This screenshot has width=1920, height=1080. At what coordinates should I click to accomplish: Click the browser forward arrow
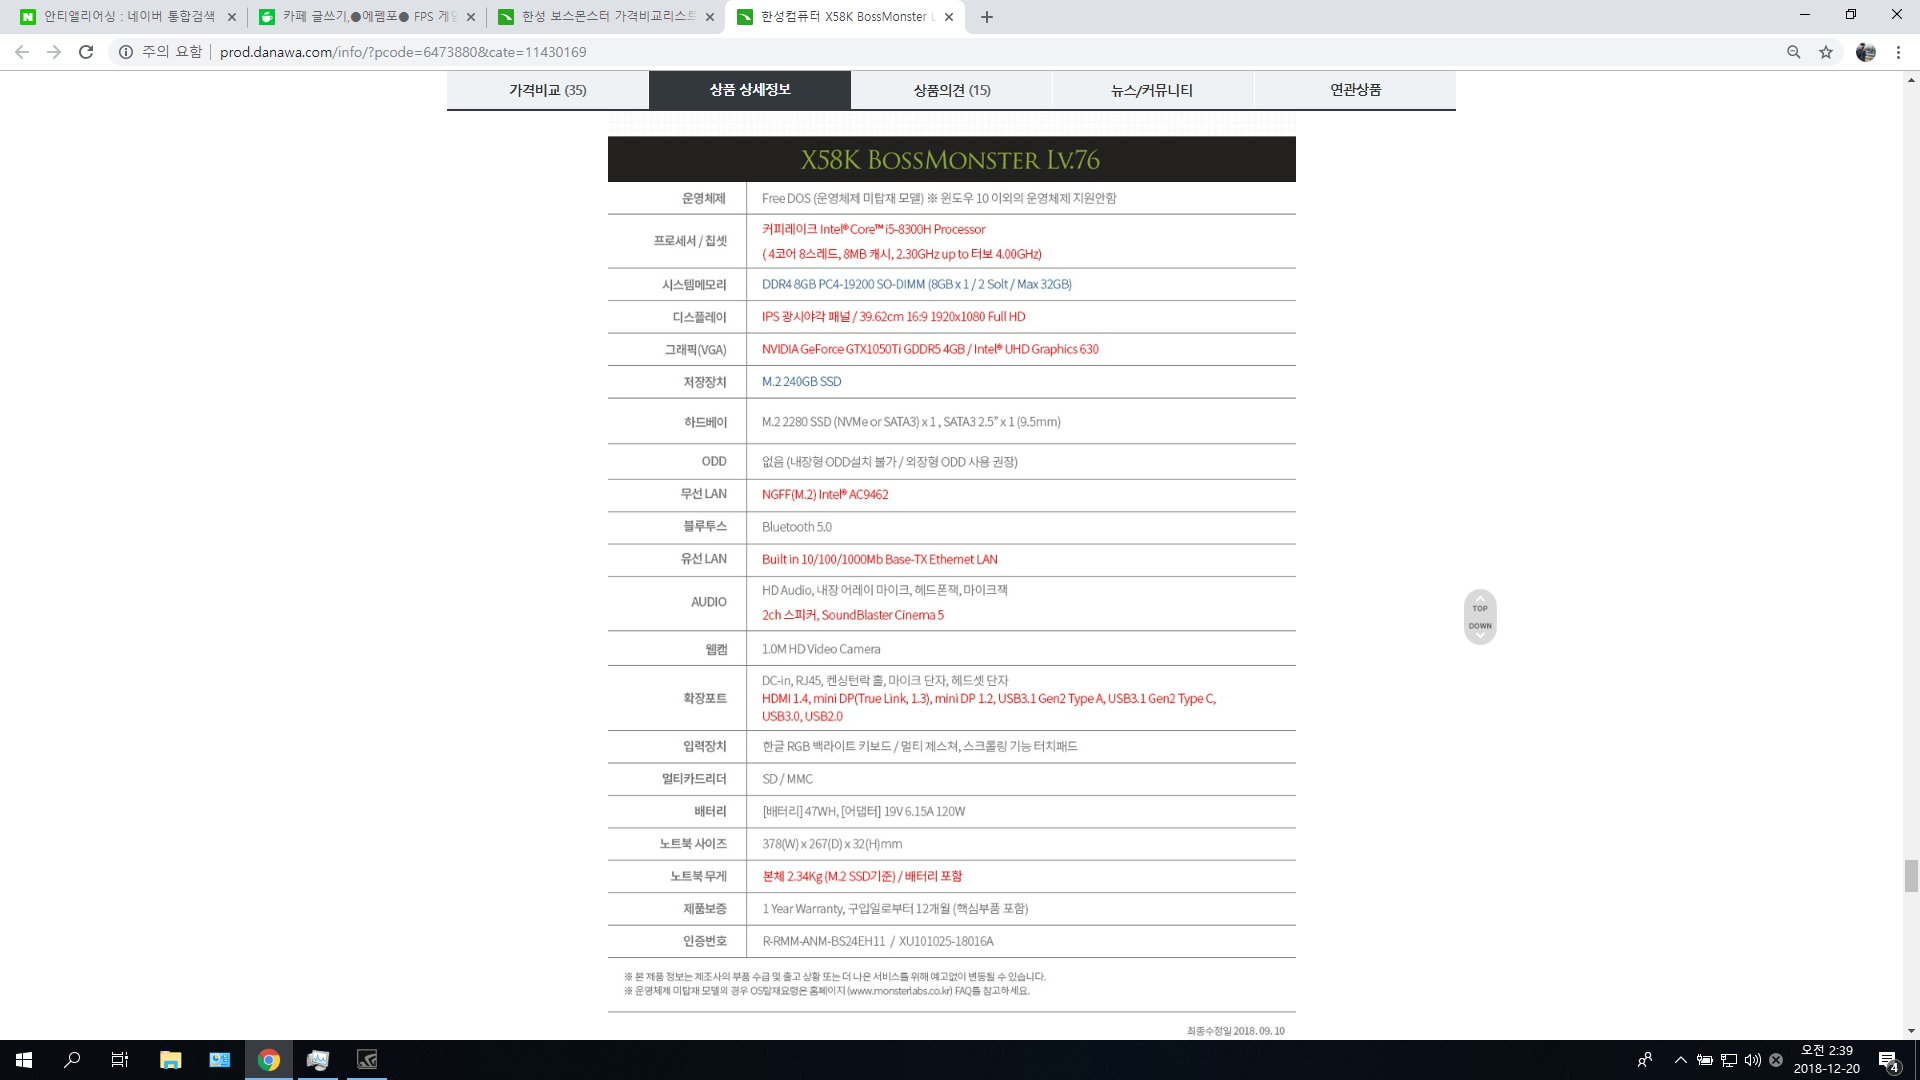pos(54,52)
